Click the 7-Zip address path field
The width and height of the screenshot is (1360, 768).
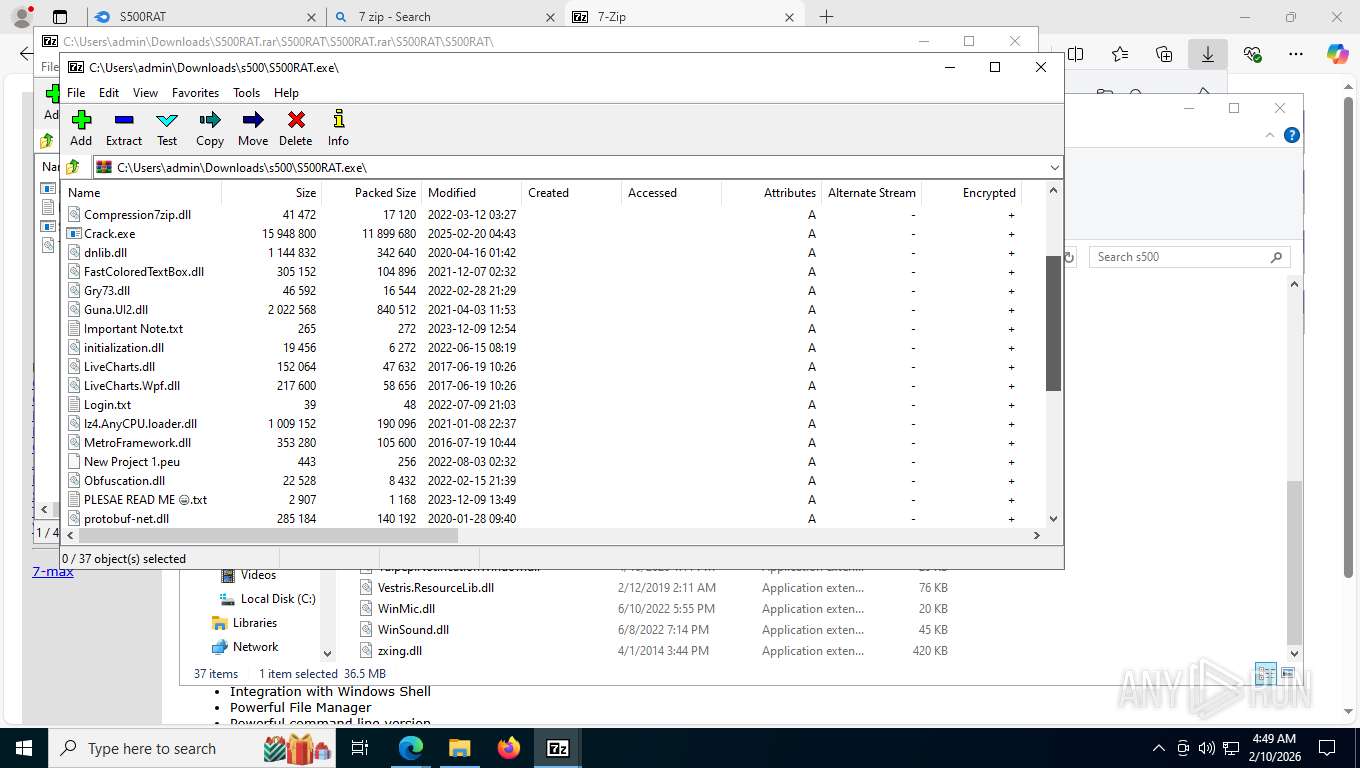point(577,167)
